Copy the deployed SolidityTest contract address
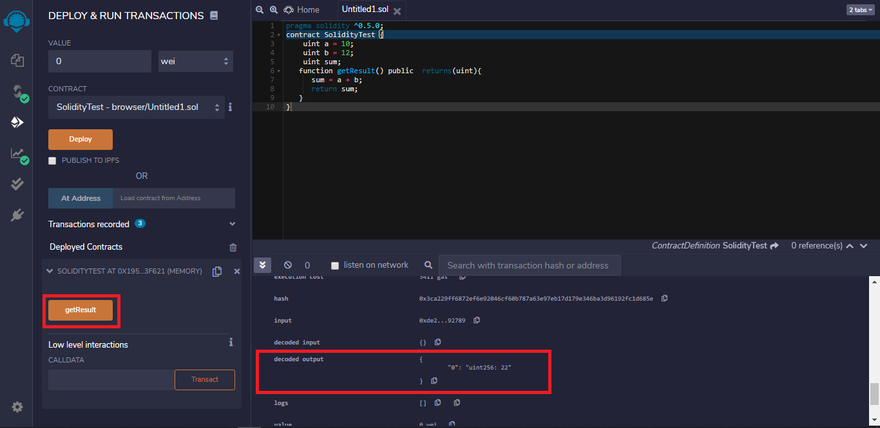This screenshot has width=880, height=428. coord(217,272)
